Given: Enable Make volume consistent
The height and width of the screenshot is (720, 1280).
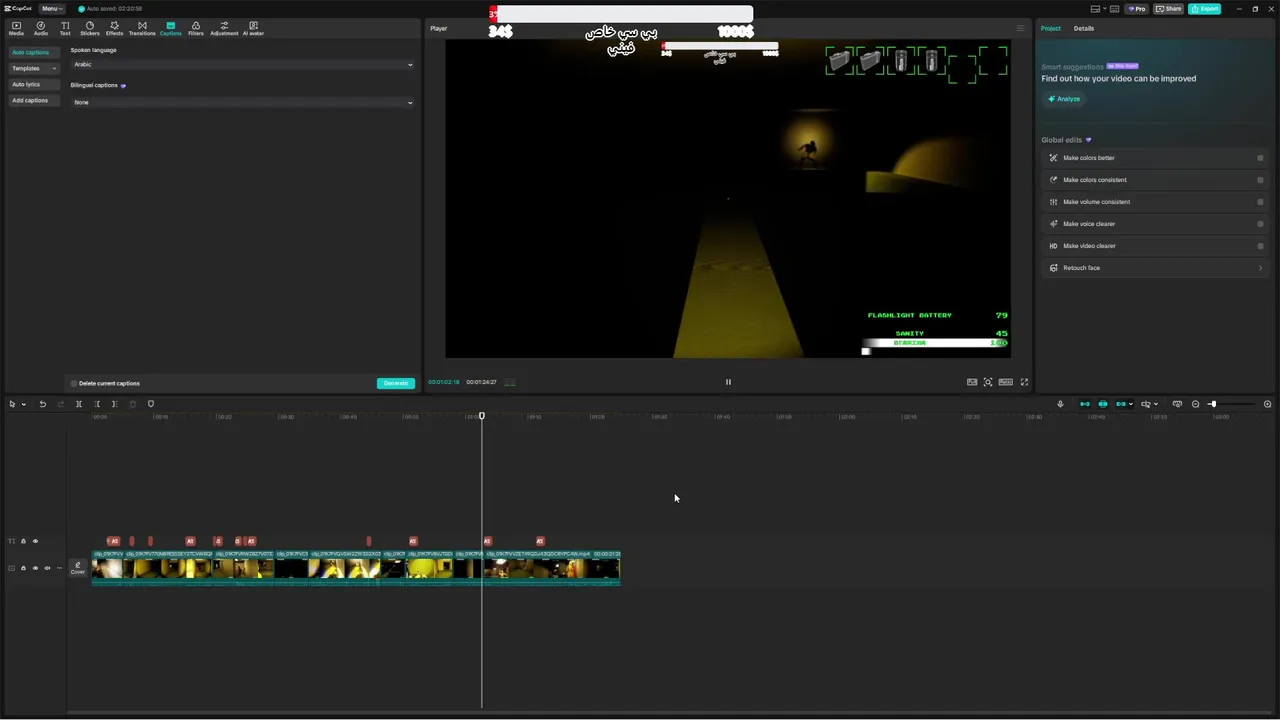Looking at the screenshot, I should pyautogui.click(x=1260, y=202).
